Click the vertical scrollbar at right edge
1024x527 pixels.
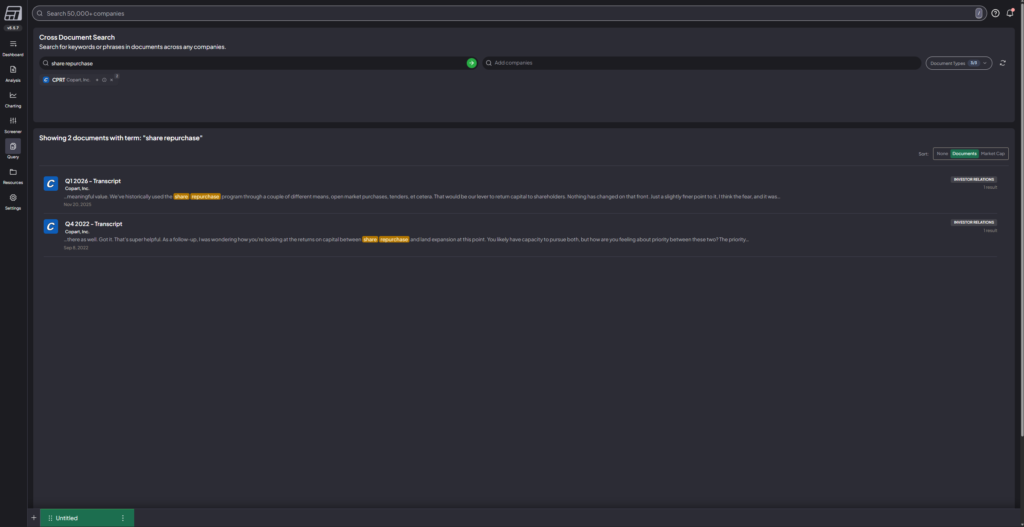coord(1021,222)
